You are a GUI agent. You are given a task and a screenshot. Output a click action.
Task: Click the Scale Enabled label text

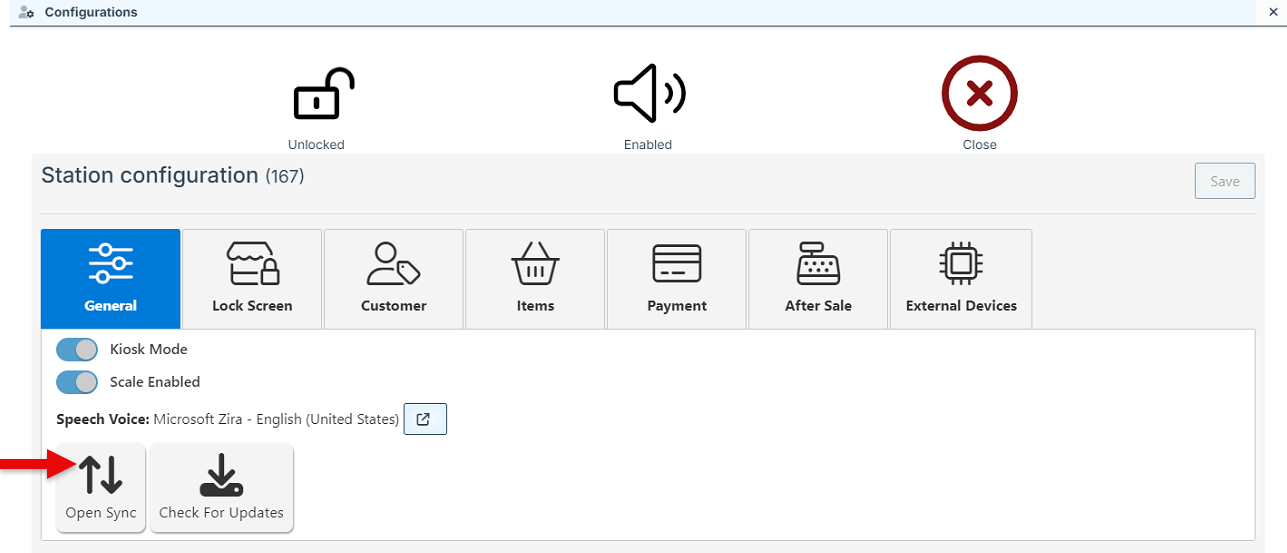tap(155, 382)
